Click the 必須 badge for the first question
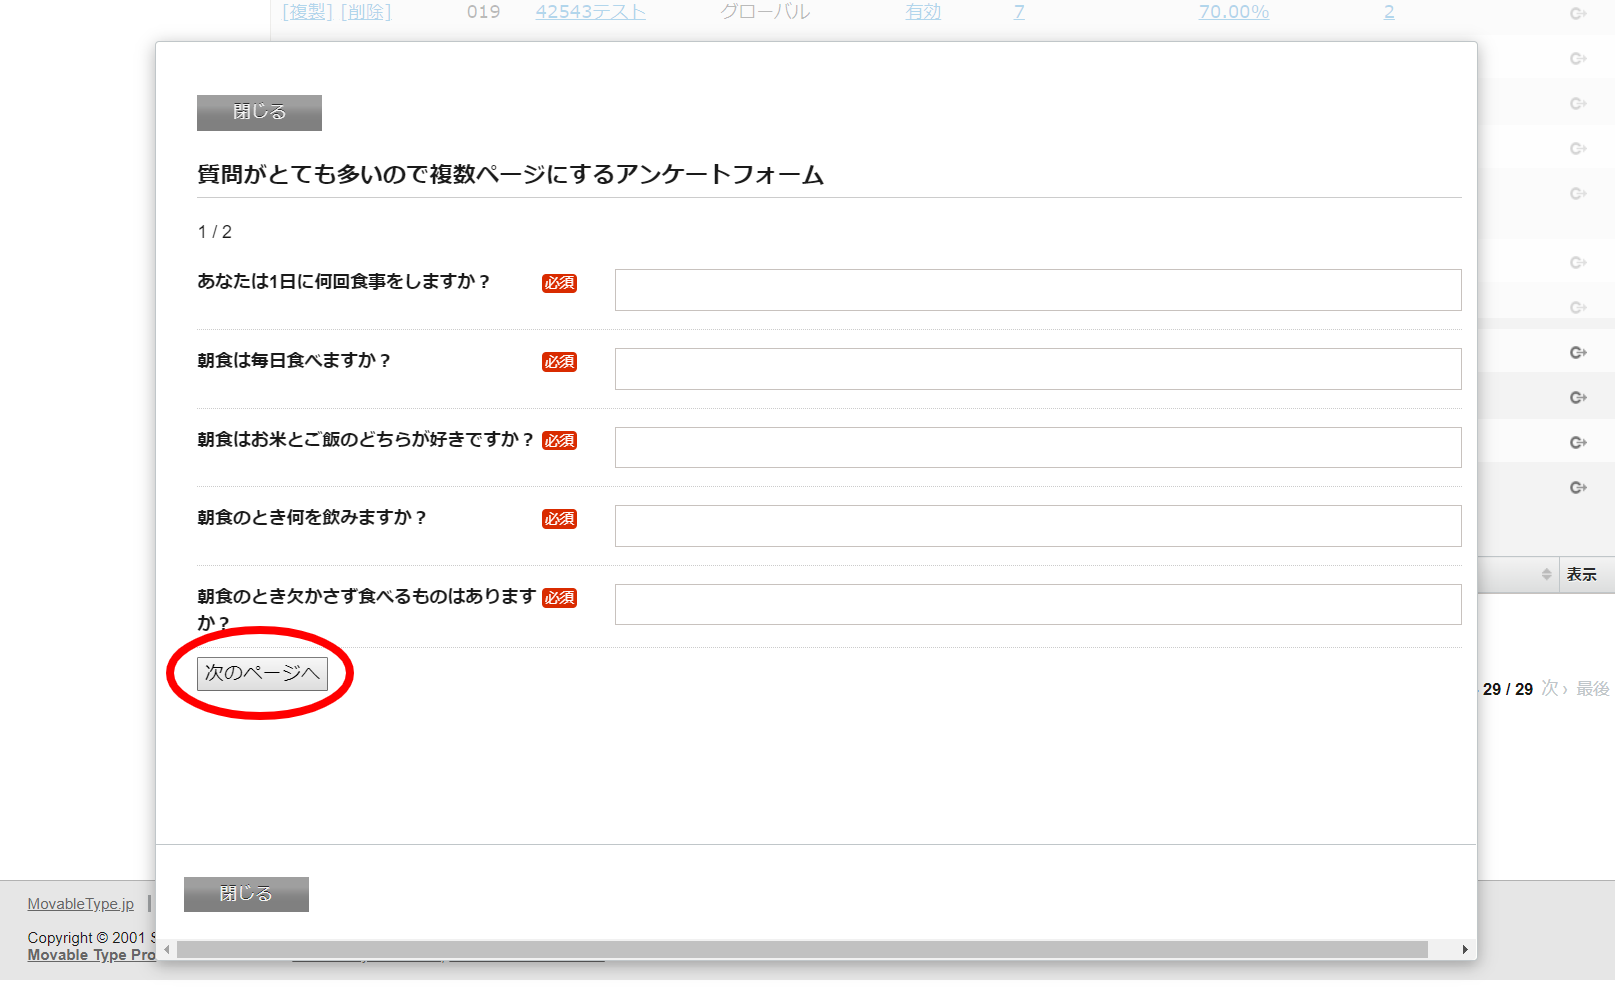1615x1000 pixels. 559,283
